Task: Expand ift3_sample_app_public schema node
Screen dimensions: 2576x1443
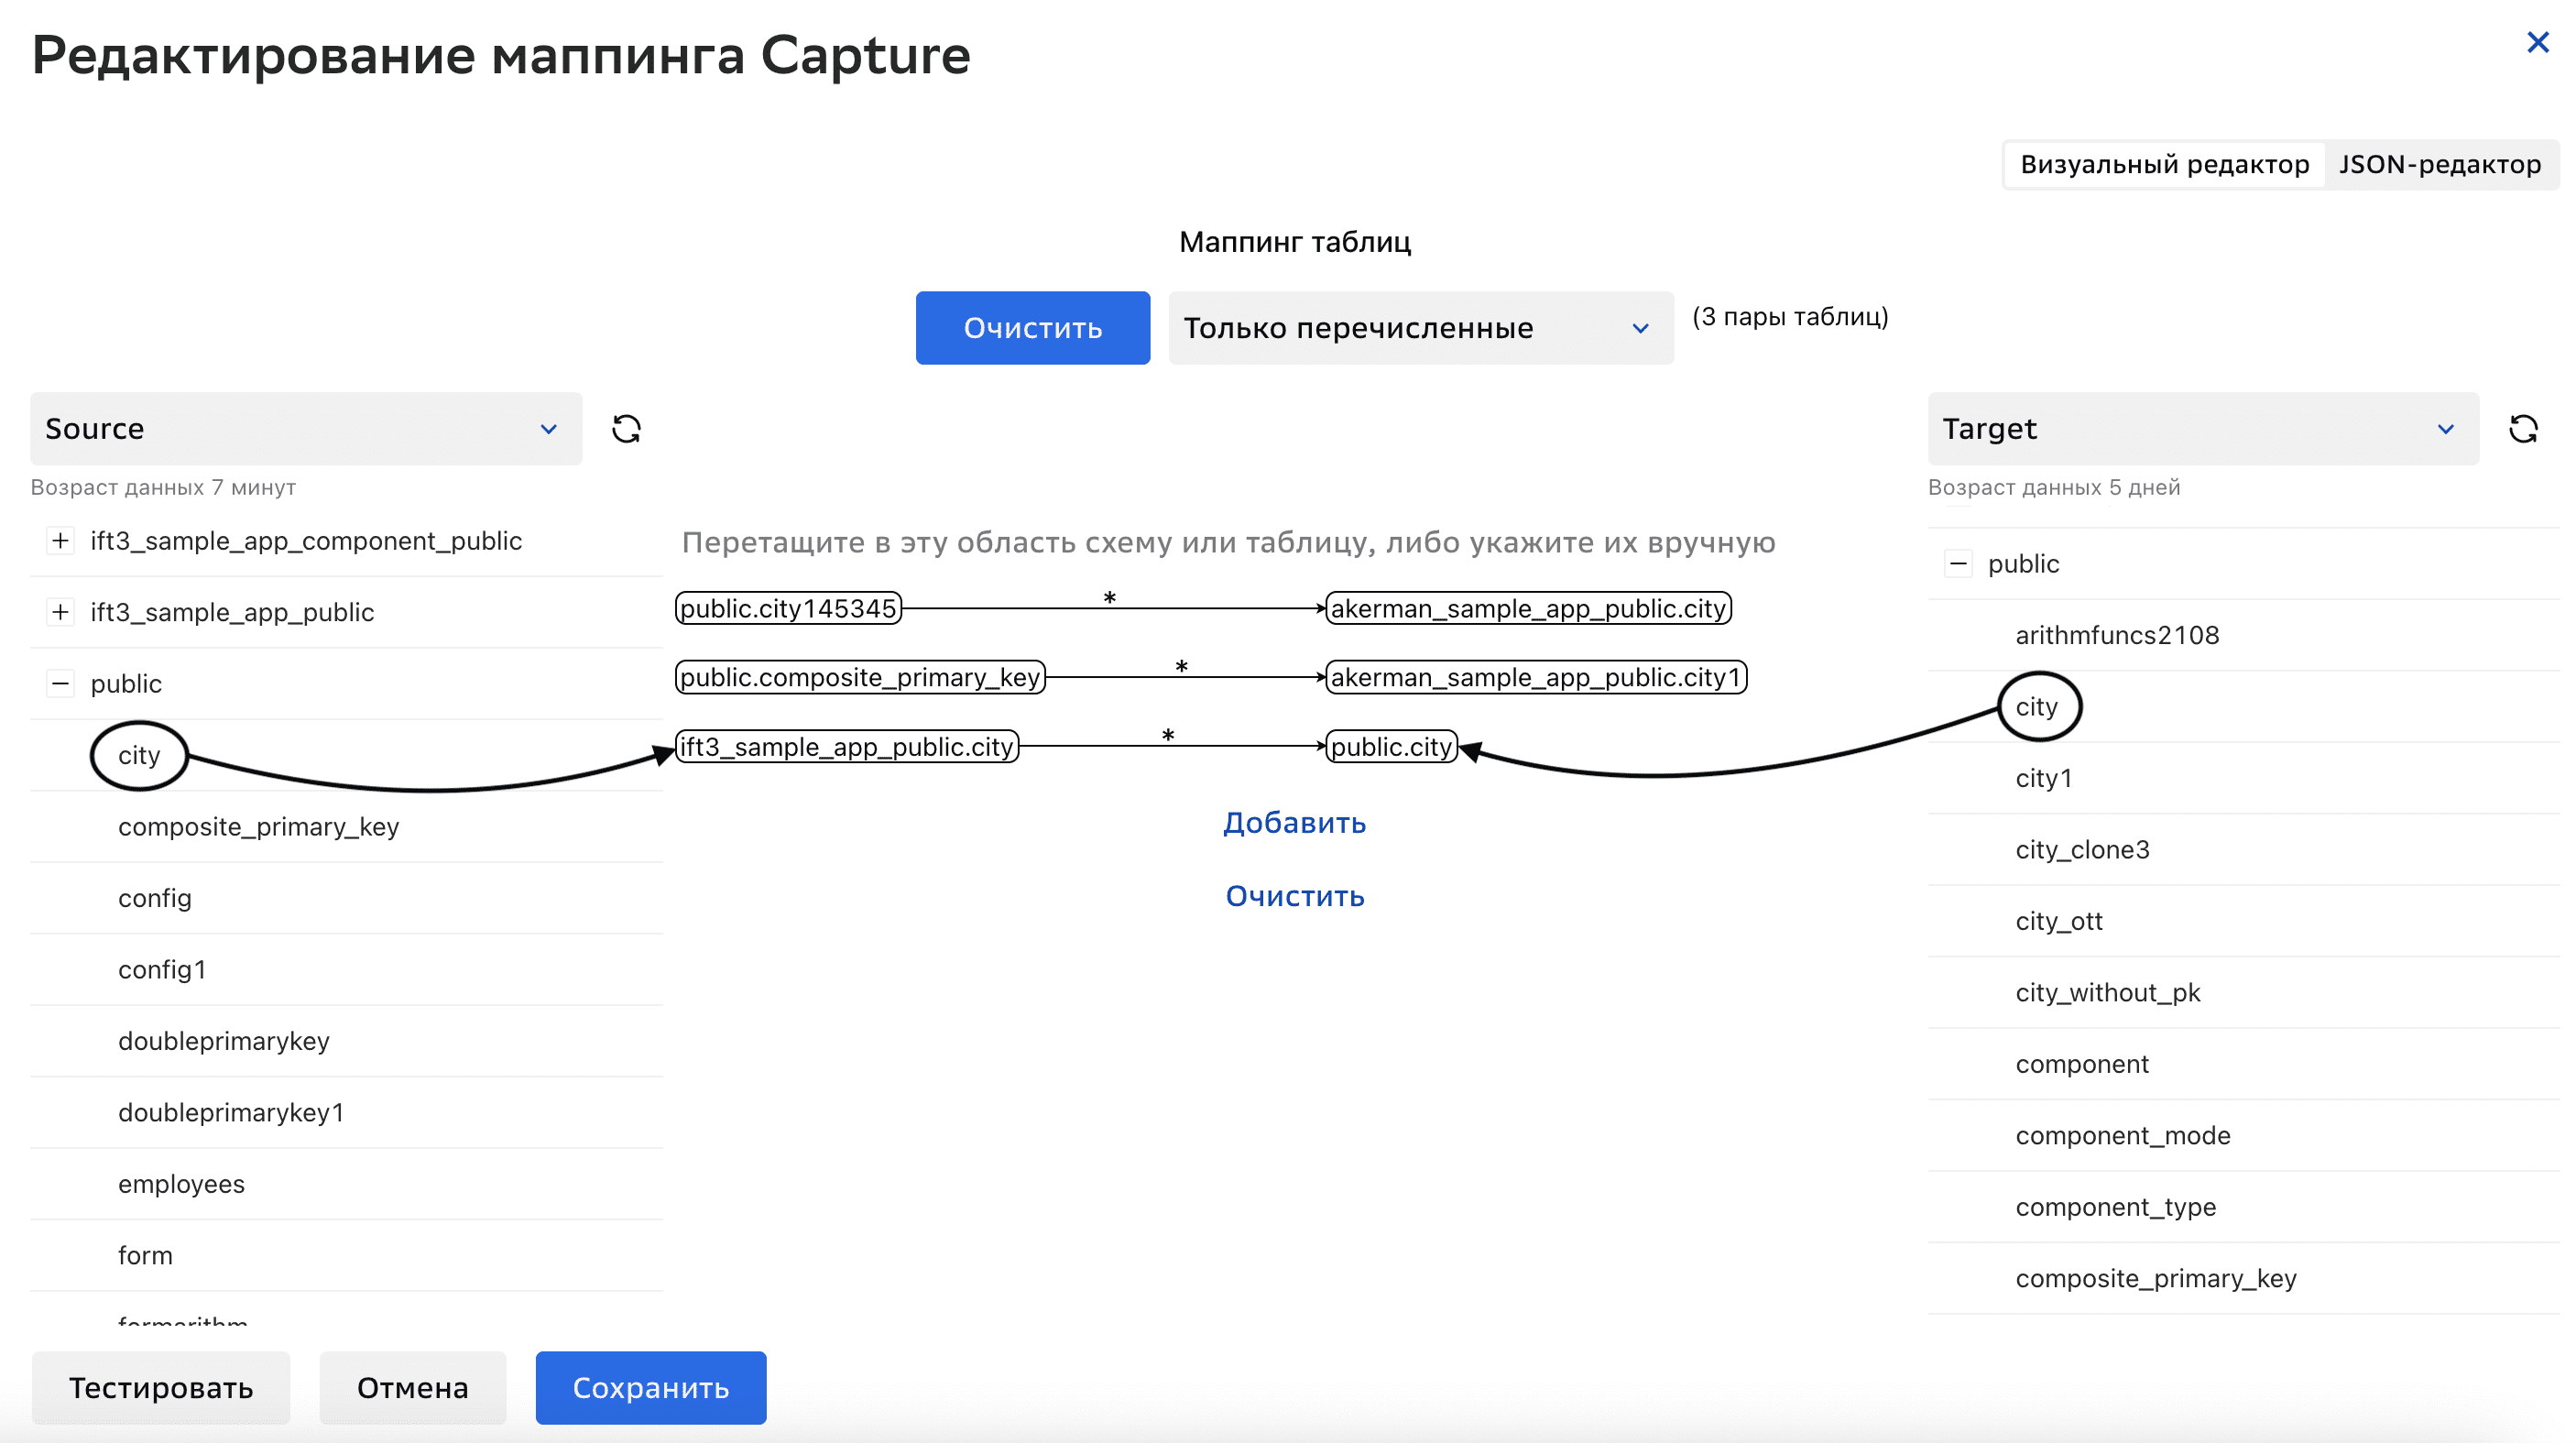Action: click(x=60, y=612)
